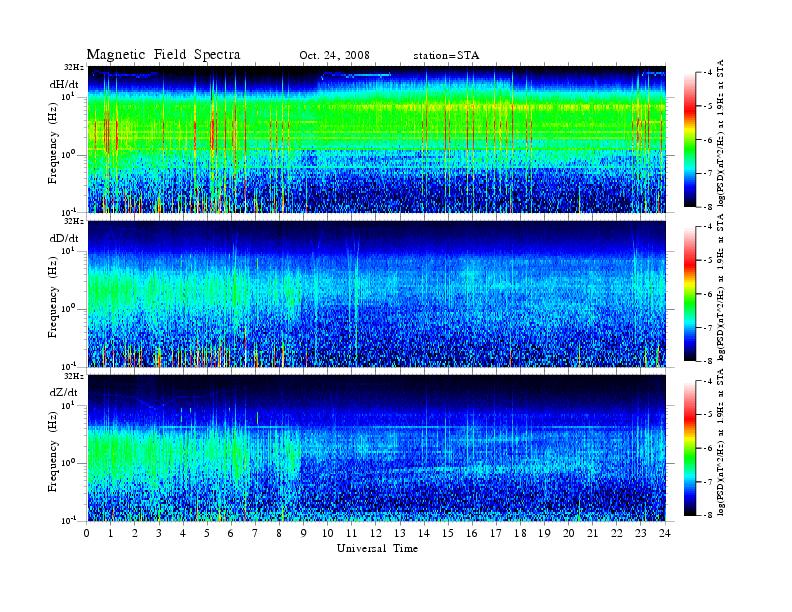This screenshot has height=612, width=792.
Task: Click hour "17" on the time axis
Action: [496, 534]
